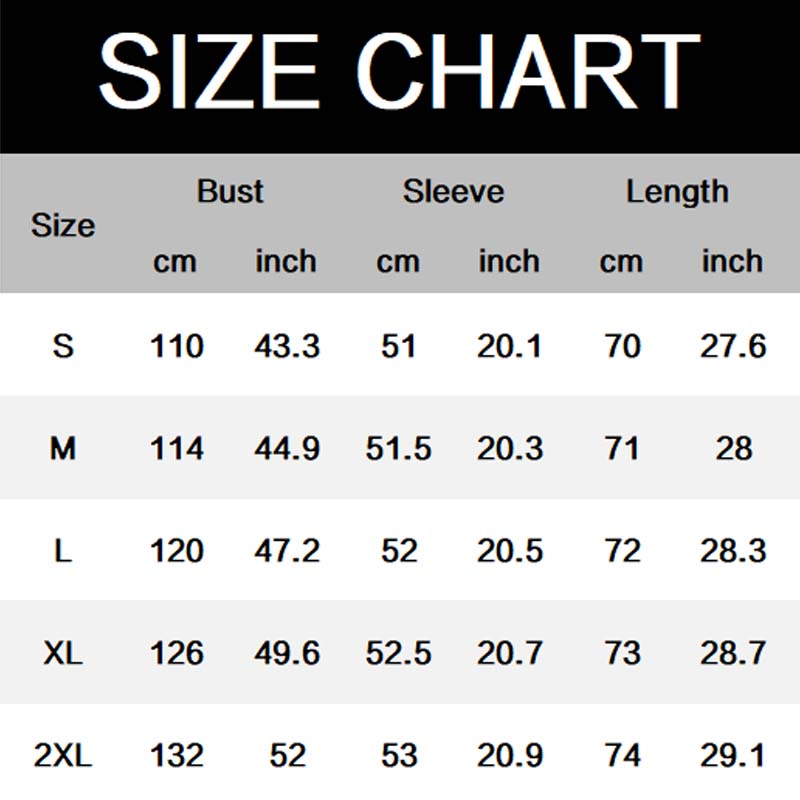800x800 pixels.
Task: Select bust inch value 44.9
Action: (287, 449)
